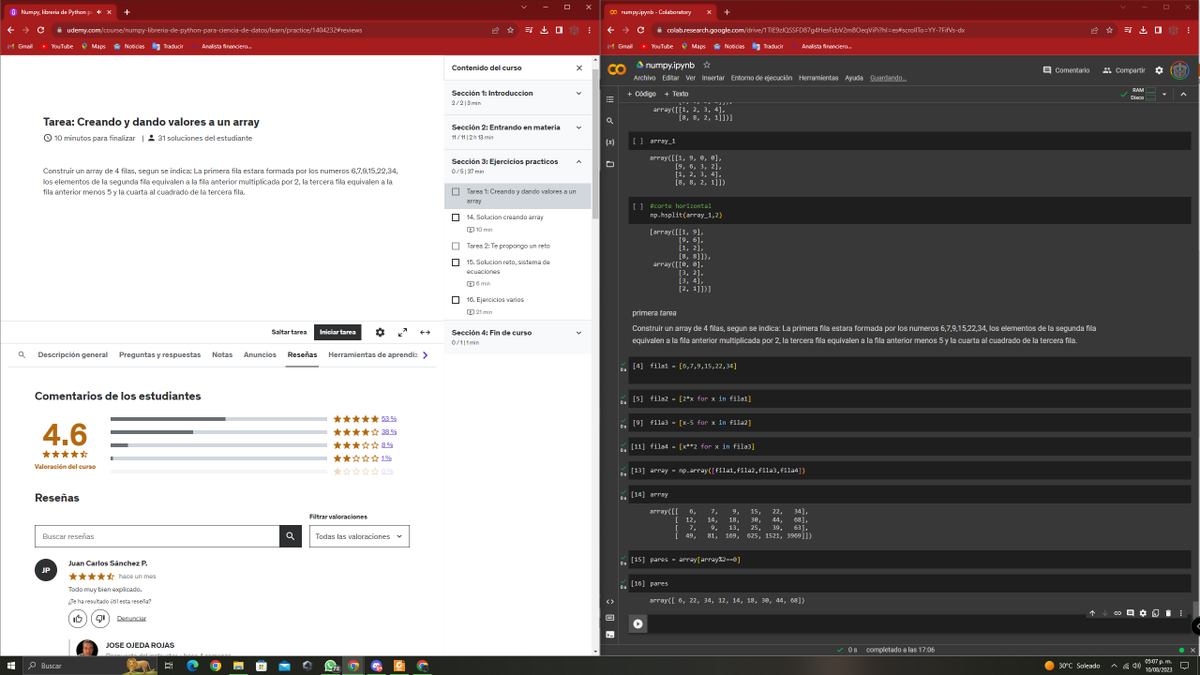Open Colab settings gear in header
Screen dimensions: 1200x675
[x=1159, y=70]
